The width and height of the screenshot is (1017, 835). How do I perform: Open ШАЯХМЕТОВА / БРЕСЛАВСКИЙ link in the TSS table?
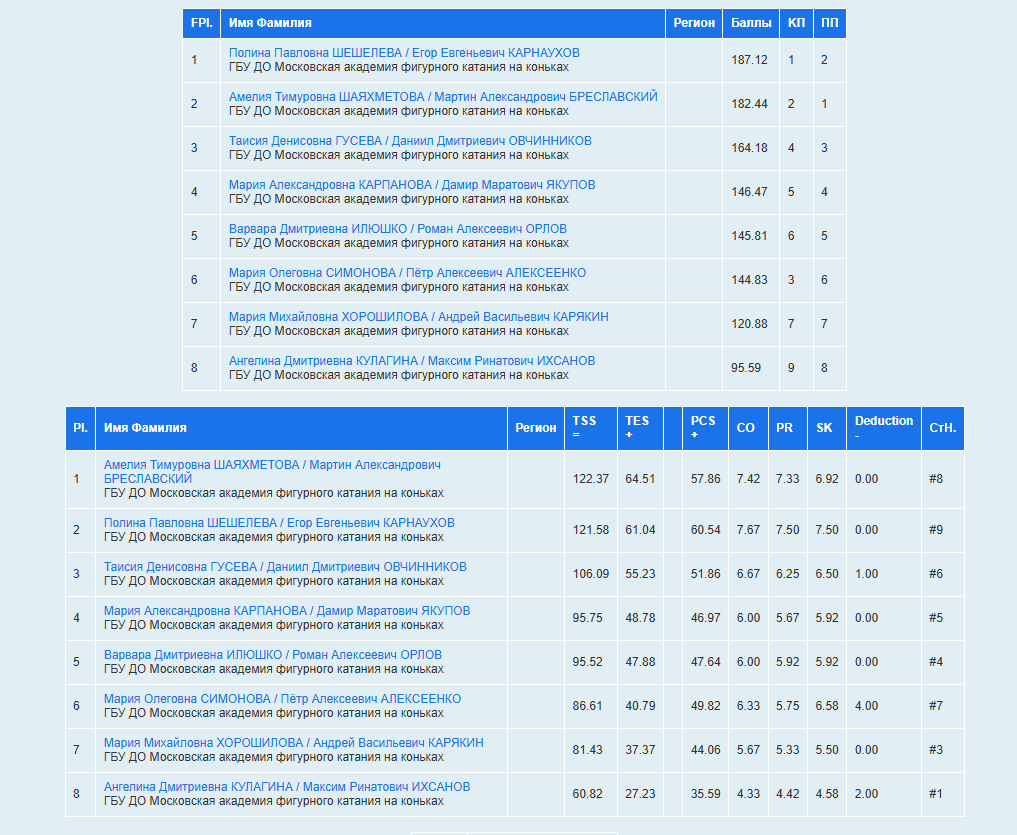[x=272, y=472]
